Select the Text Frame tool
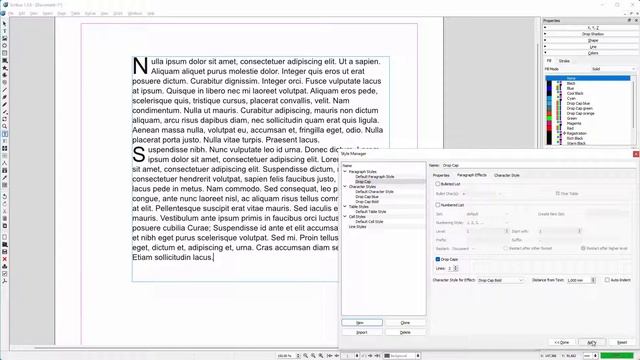 click(4, 31)
